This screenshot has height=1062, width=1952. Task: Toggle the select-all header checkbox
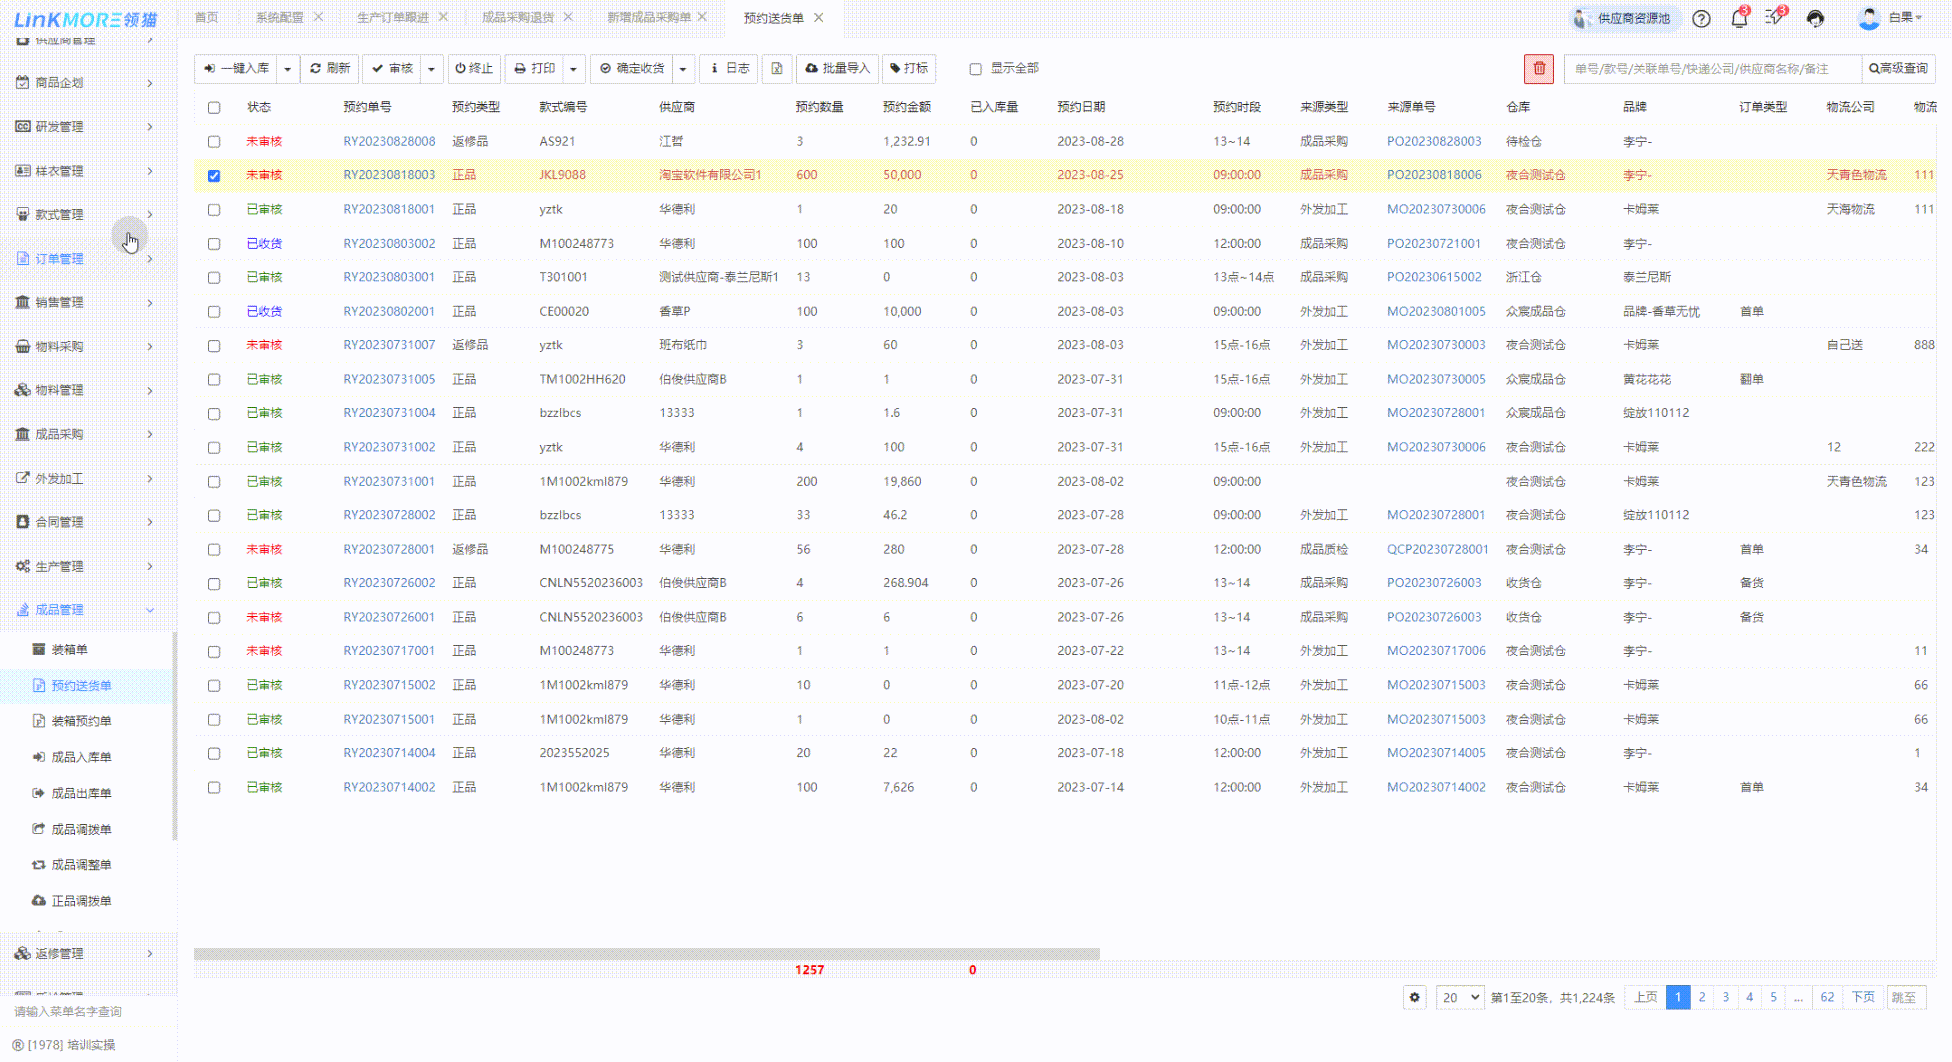pyautogui.click(x=214, y=108)
